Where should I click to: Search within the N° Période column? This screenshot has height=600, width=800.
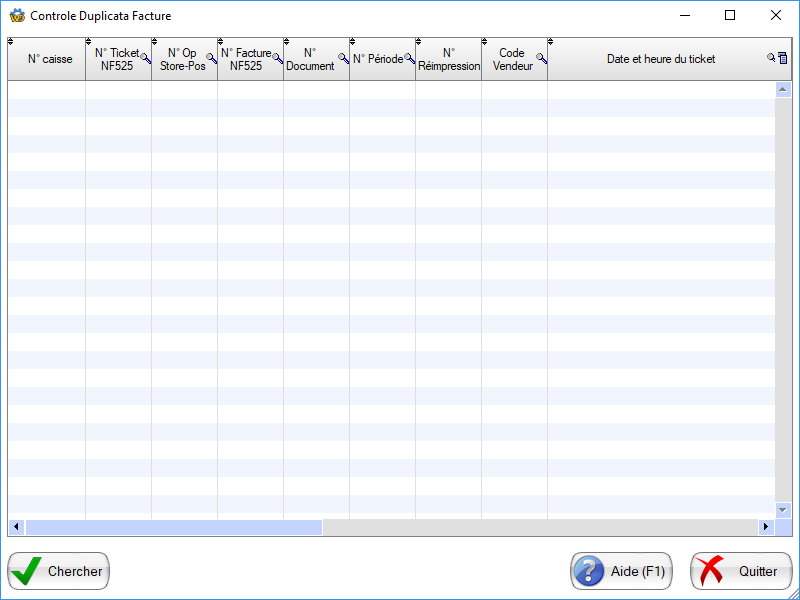tap(409, 59)
